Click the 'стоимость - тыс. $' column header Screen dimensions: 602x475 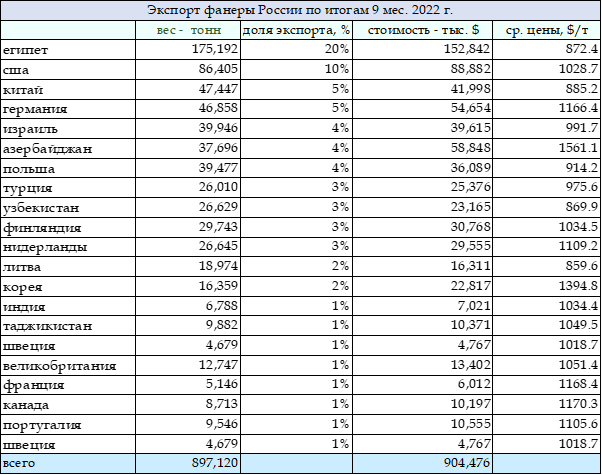point(422,30)
